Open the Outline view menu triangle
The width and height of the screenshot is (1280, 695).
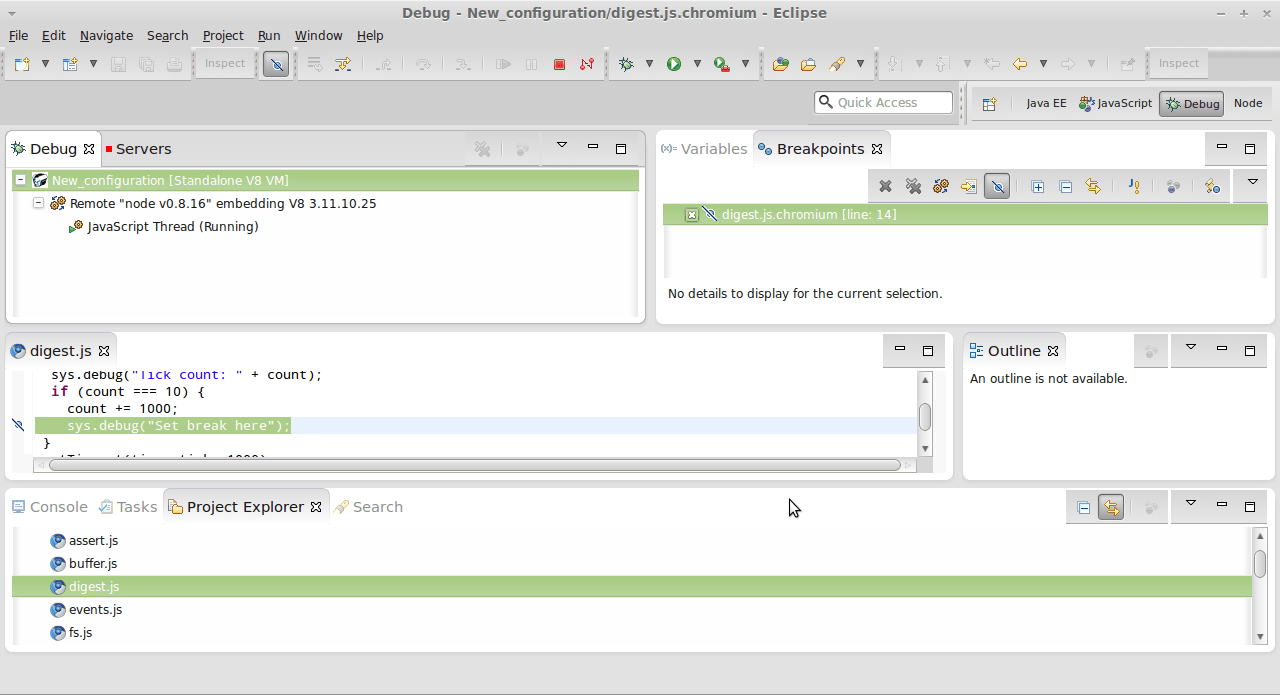(1190, 348)
